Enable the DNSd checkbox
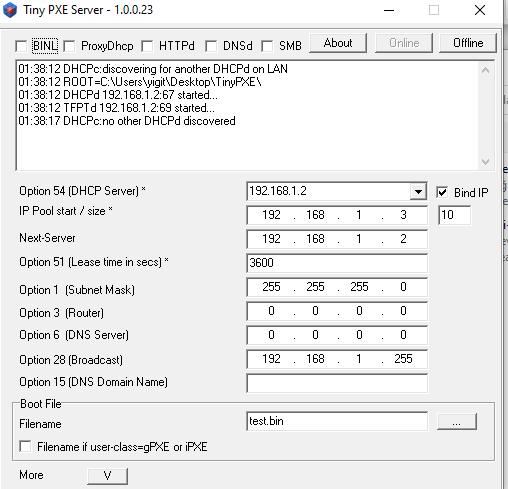 211,46
